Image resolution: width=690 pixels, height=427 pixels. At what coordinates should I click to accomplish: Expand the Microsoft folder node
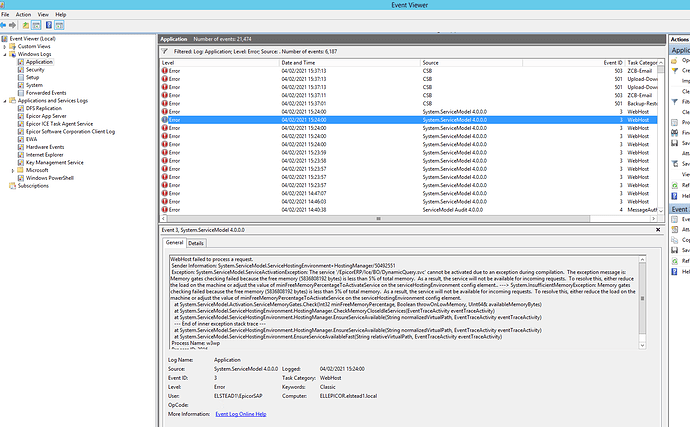click(13, 170)
